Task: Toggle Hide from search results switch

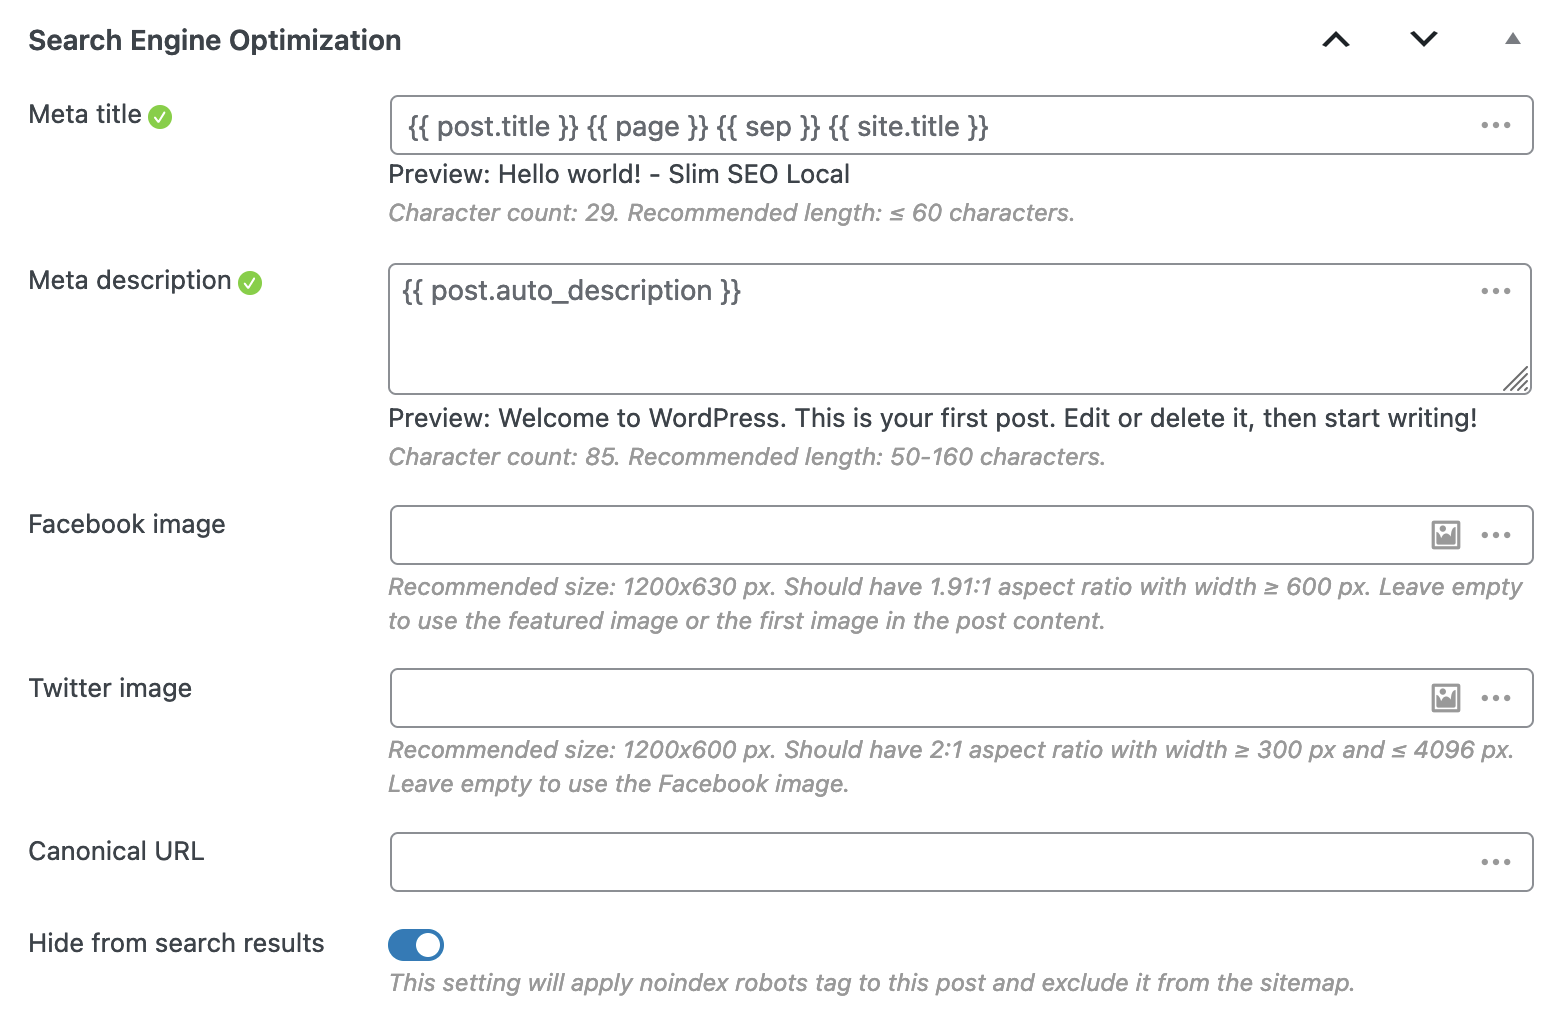Action: (416, 945)
